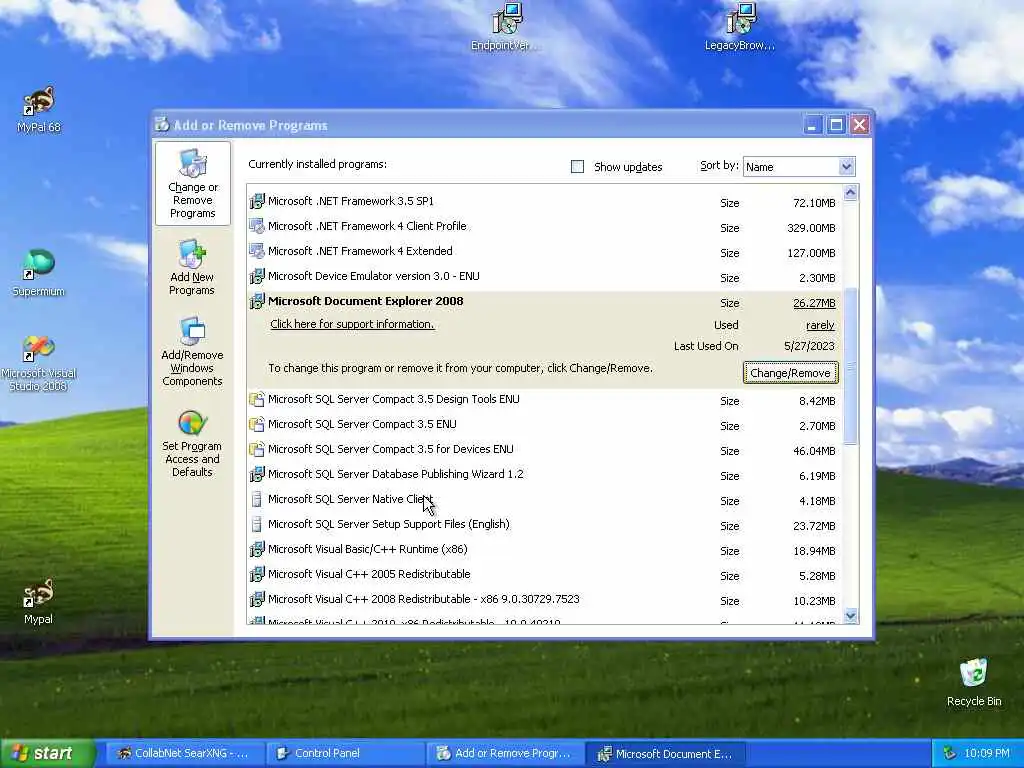
Task: Select SQL Server Setup Support Files (English)
Action: 544,524
